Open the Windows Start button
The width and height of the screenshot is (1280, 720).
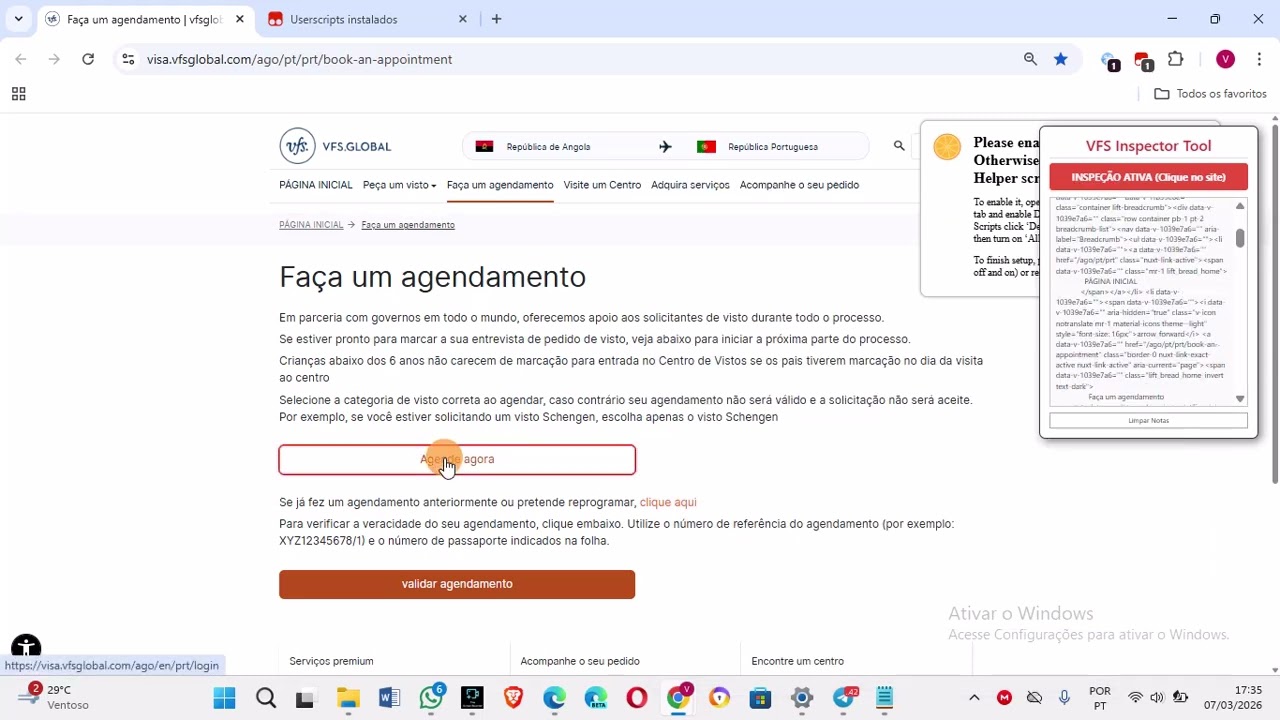click(x=224, y=698)
